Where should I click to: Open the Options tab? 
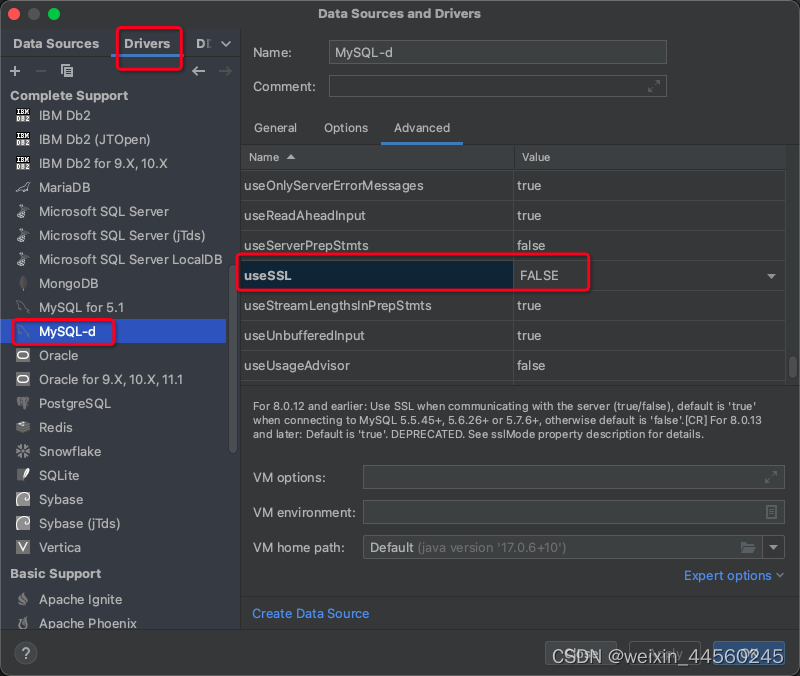pos(346,128)
